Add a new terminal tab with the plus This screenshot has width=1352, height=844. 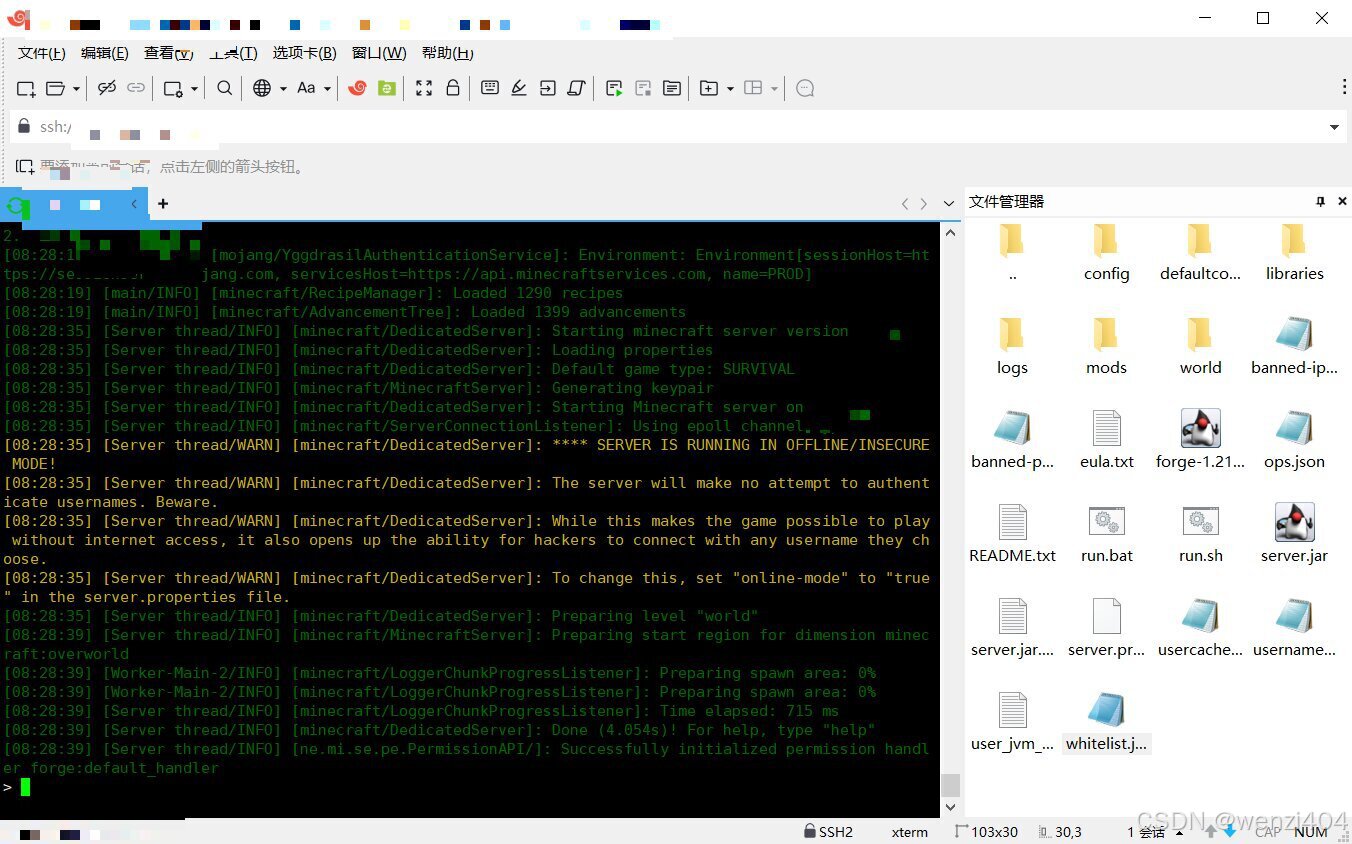(163, 204)
